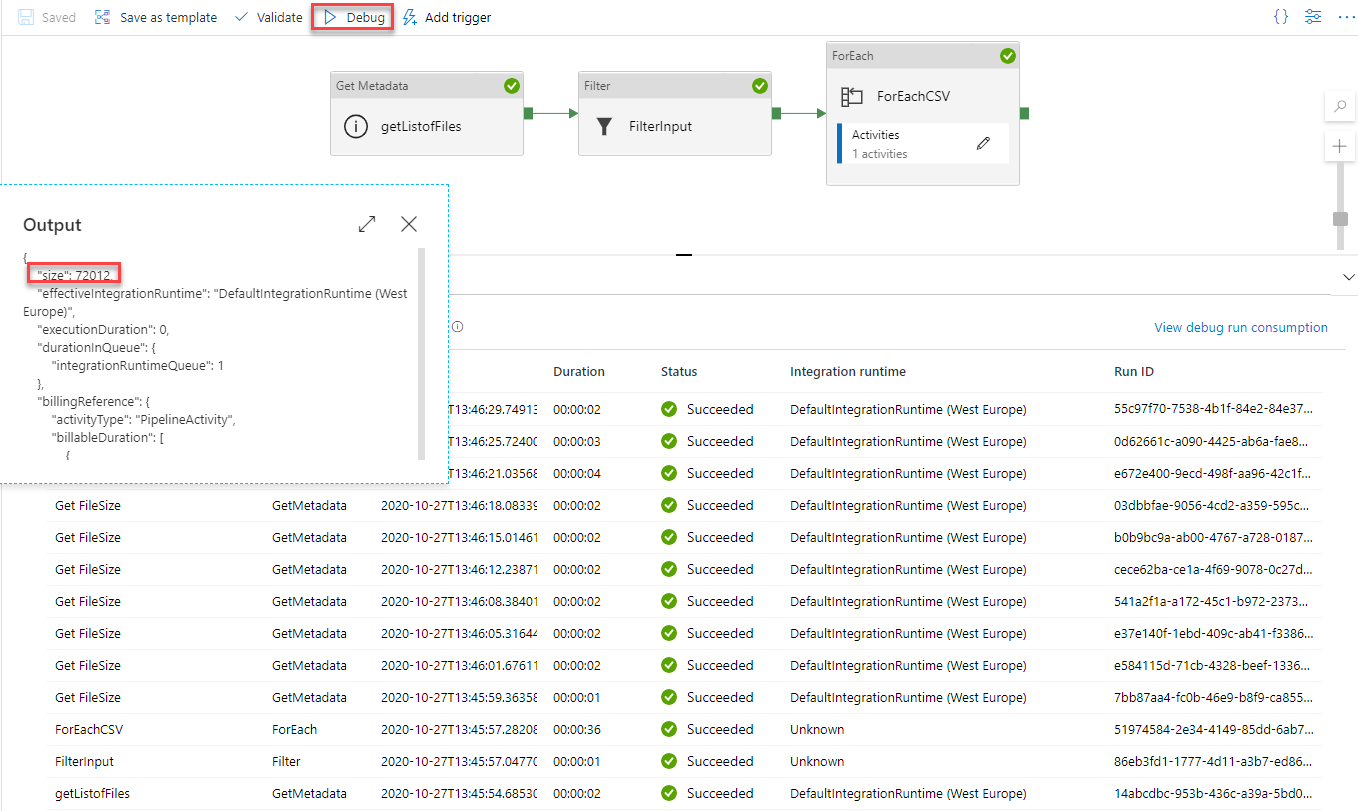Click the info icon on getListofFiles activity
This screenshot has height=811, width=1358.
click(x=355, y=127)
